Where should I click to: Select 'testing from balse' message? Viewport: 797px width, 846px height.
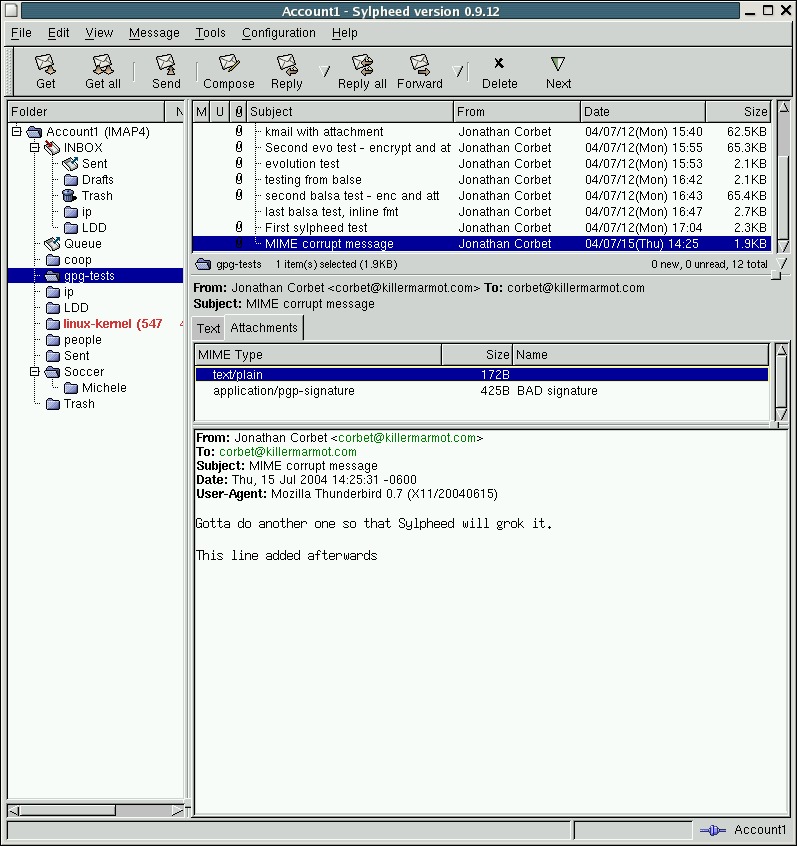click(x=481, y=180)
